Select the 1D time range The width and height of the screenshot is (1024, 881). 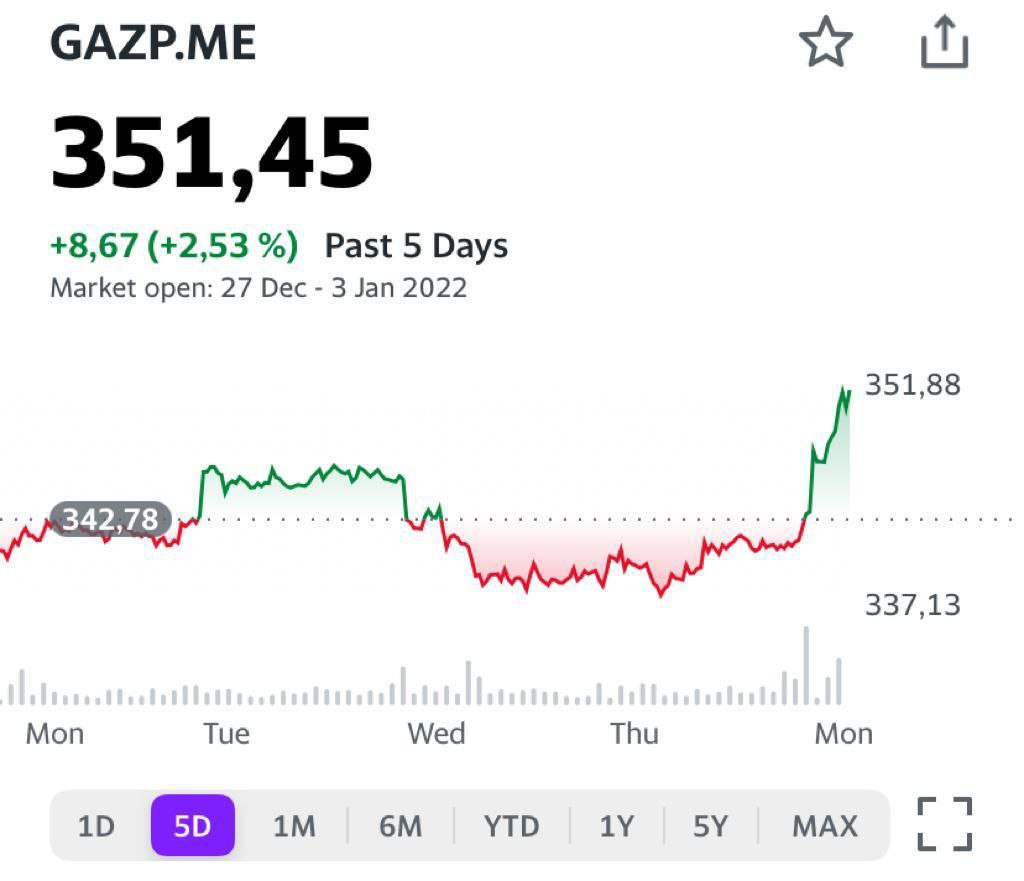point(97,826)
